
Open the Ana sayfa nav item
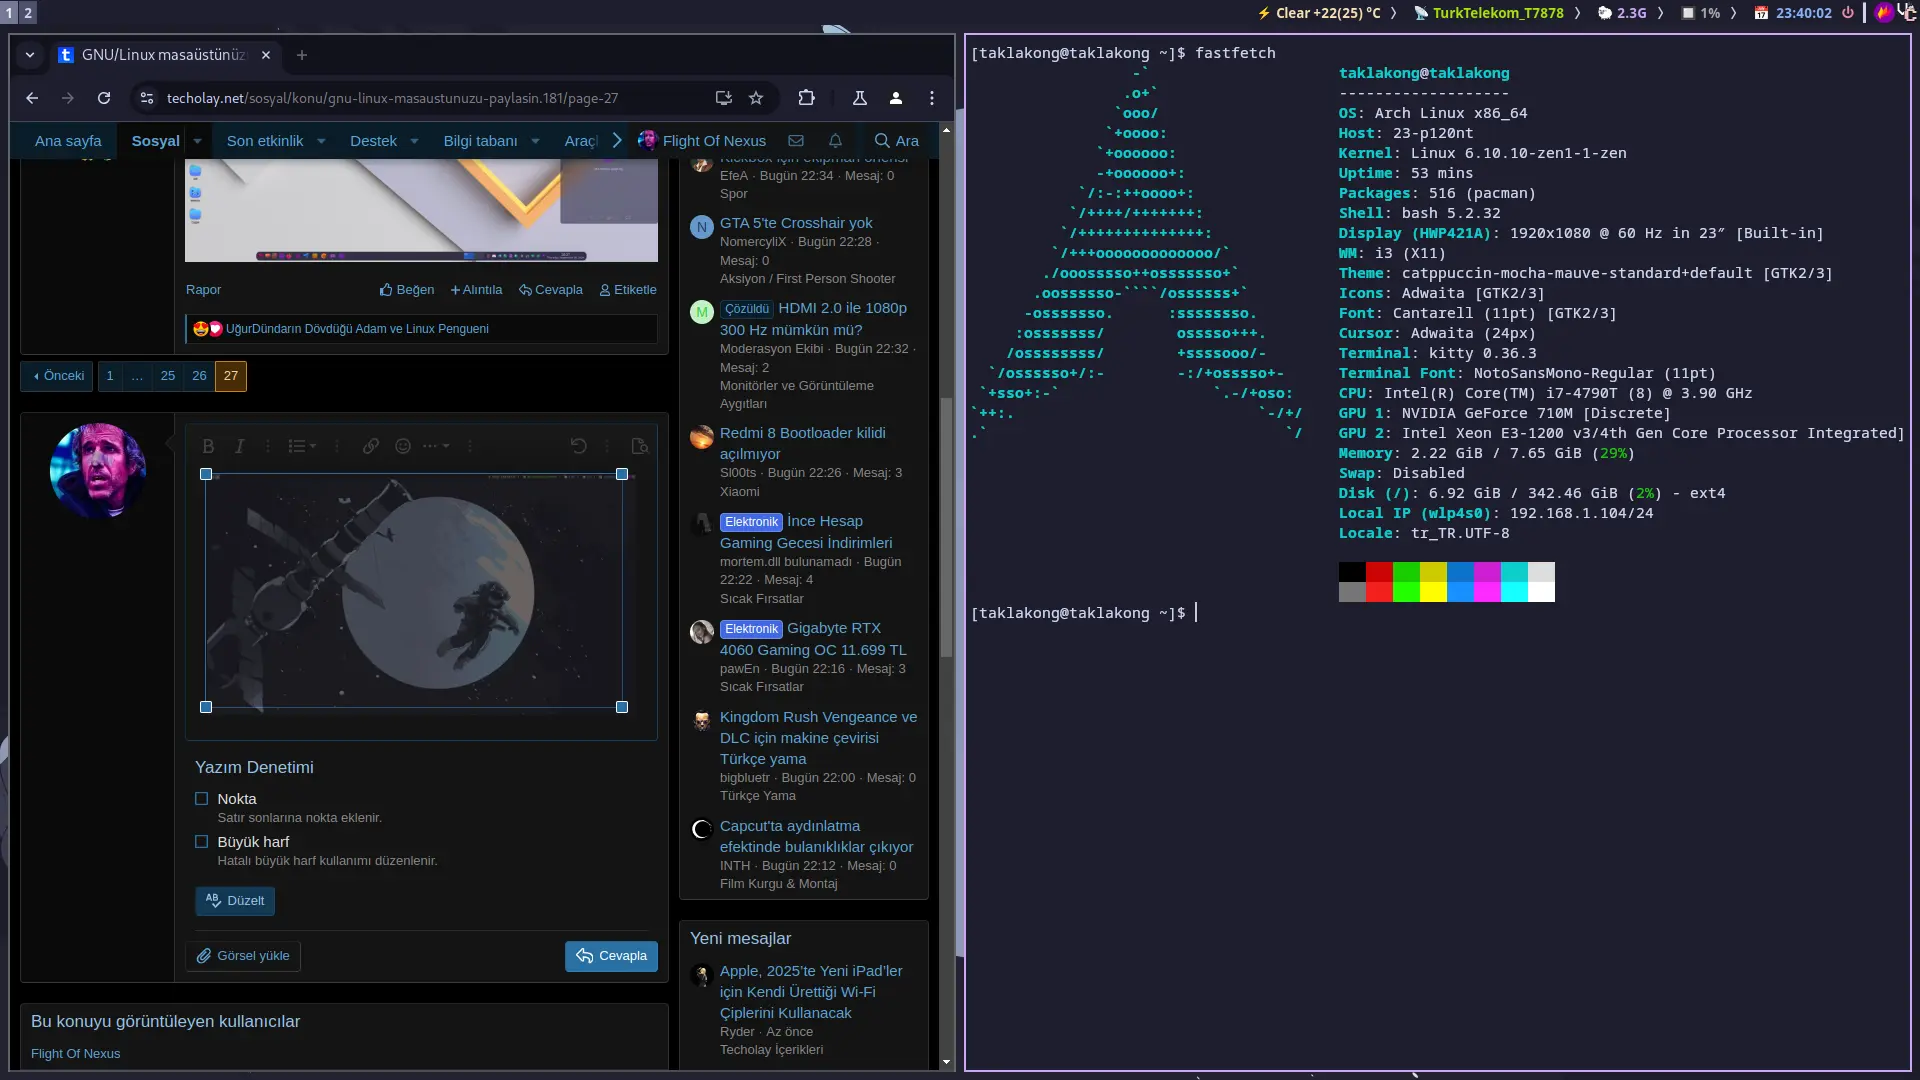tap(68, 141)
